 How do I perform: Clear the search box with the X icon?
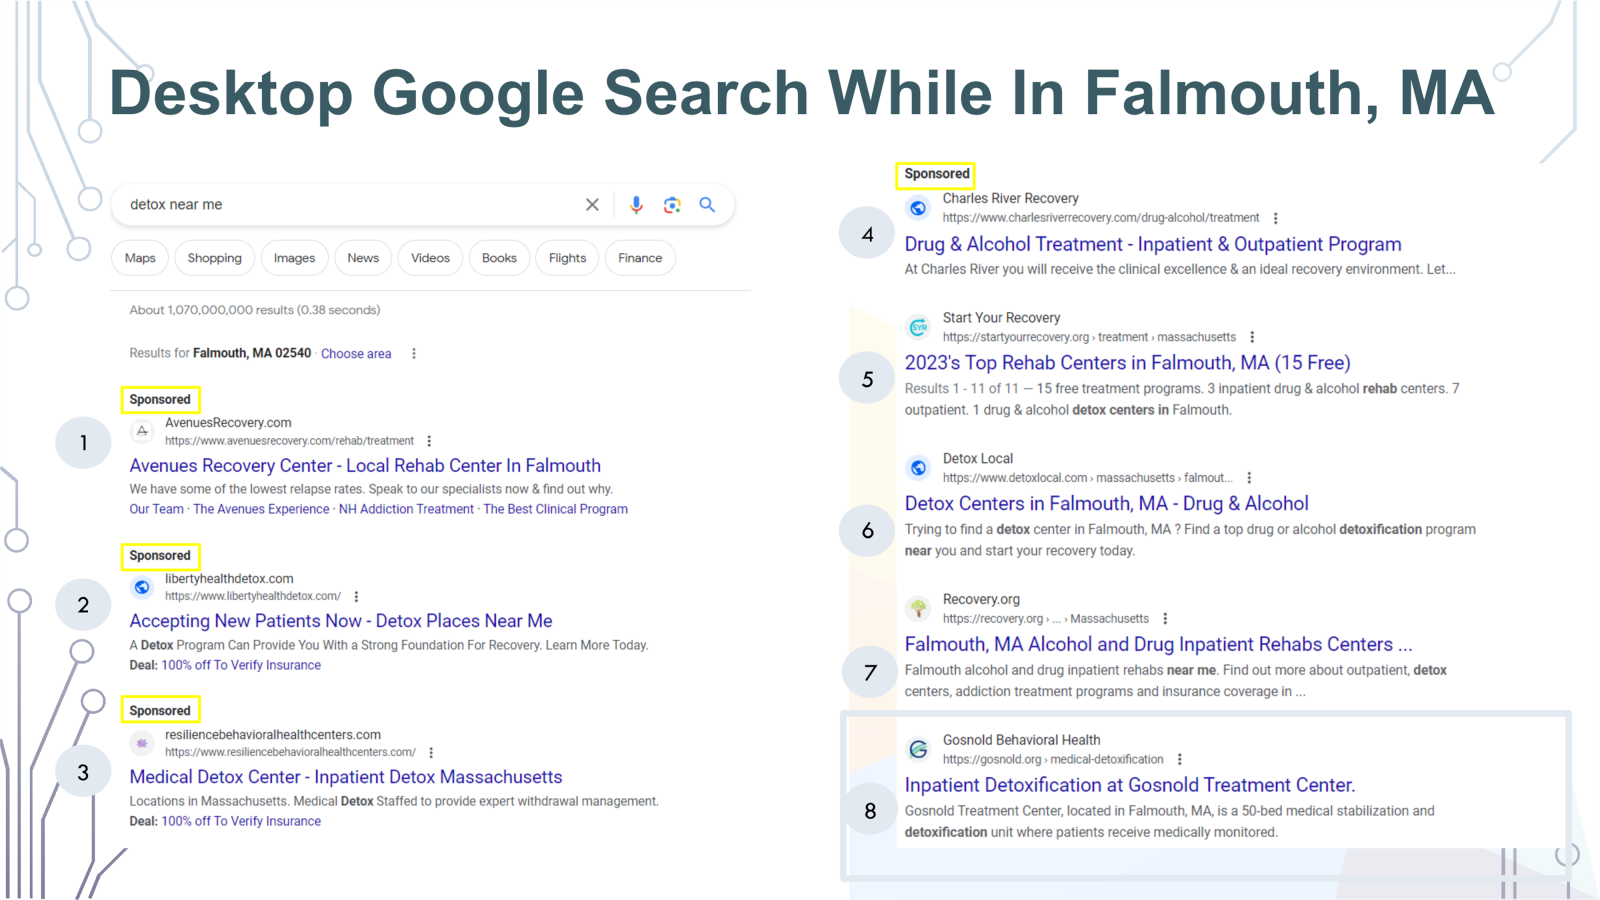[x=592, y=205]
